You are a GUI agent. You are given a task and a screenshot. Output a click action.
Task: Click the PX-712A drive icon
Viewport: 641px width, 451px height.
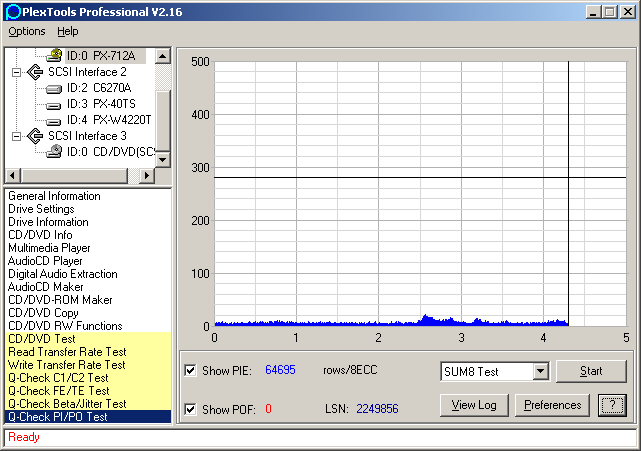pos(54,55)
